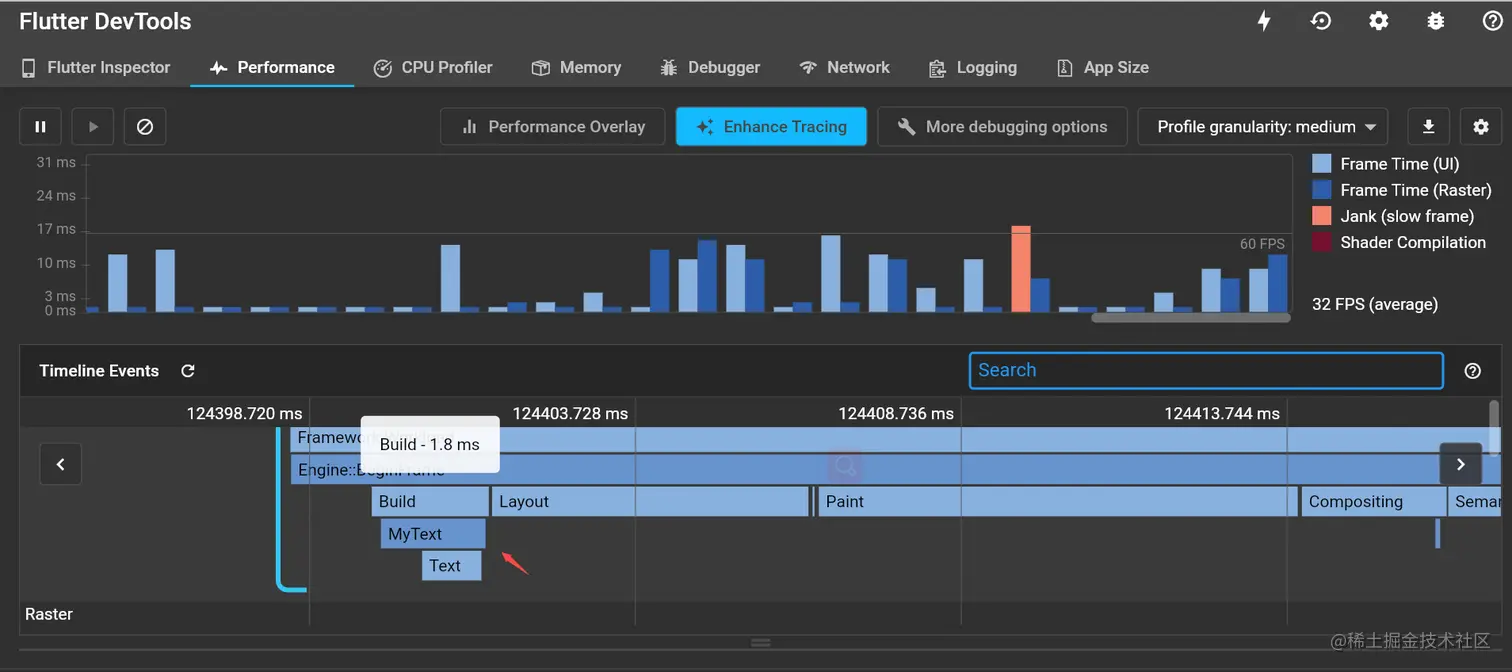Open the Memory tab
Image resolution: width=1512 pixels, height=672 pixels.
[x=576, y=67]
